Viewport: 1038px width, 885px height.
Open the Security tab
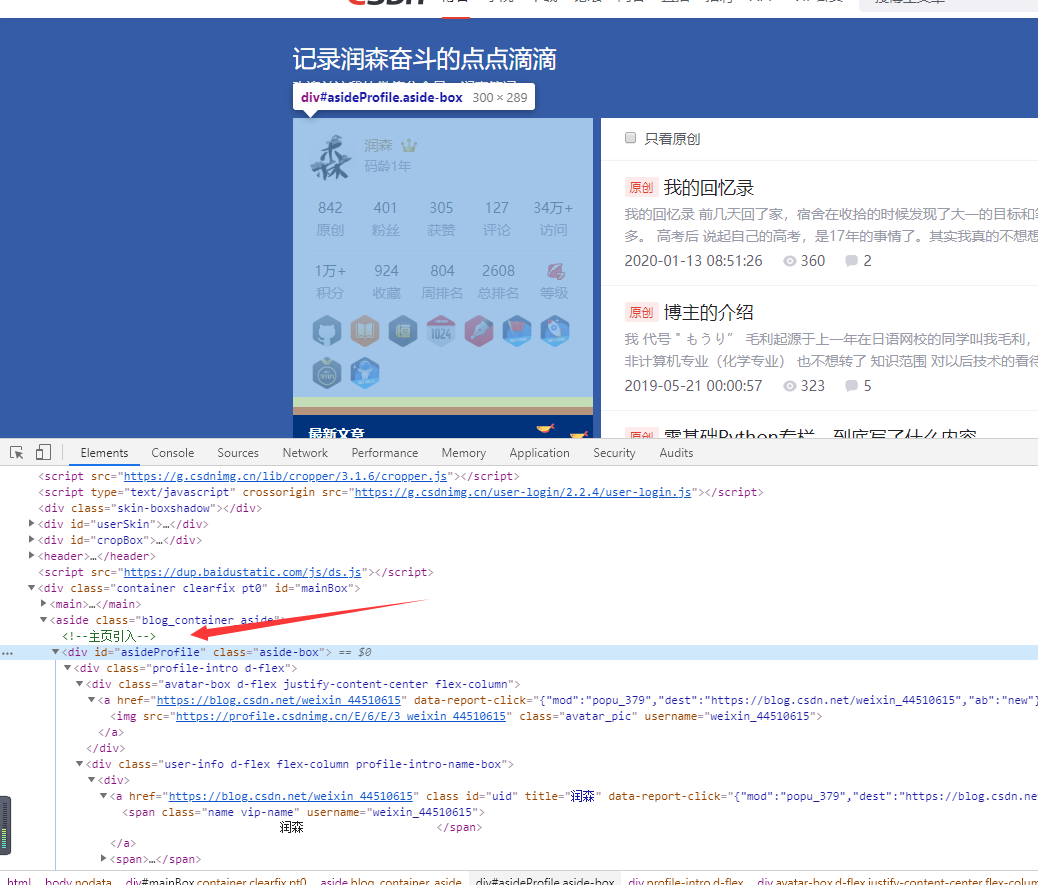point(614,453)
